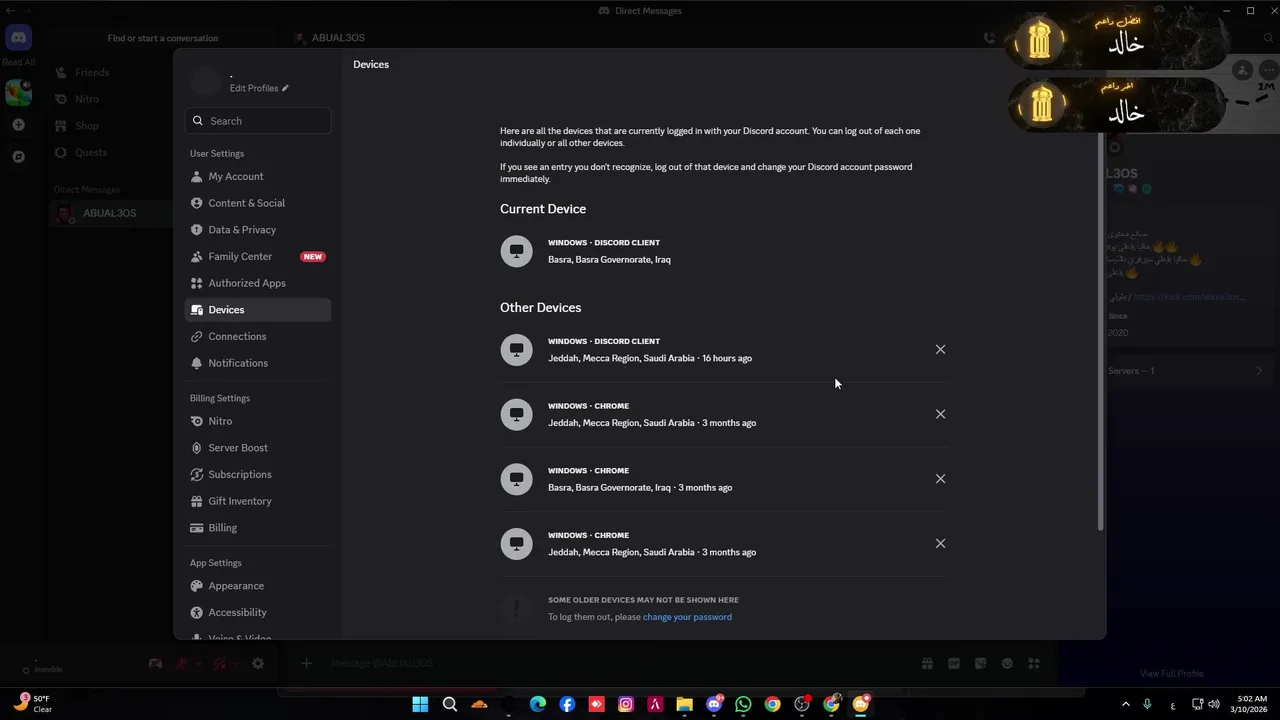The width and height of the screenshot is (1280, 720).
Task: Open the Apps launcher icon in message bar
Action: pos(1034,663)
